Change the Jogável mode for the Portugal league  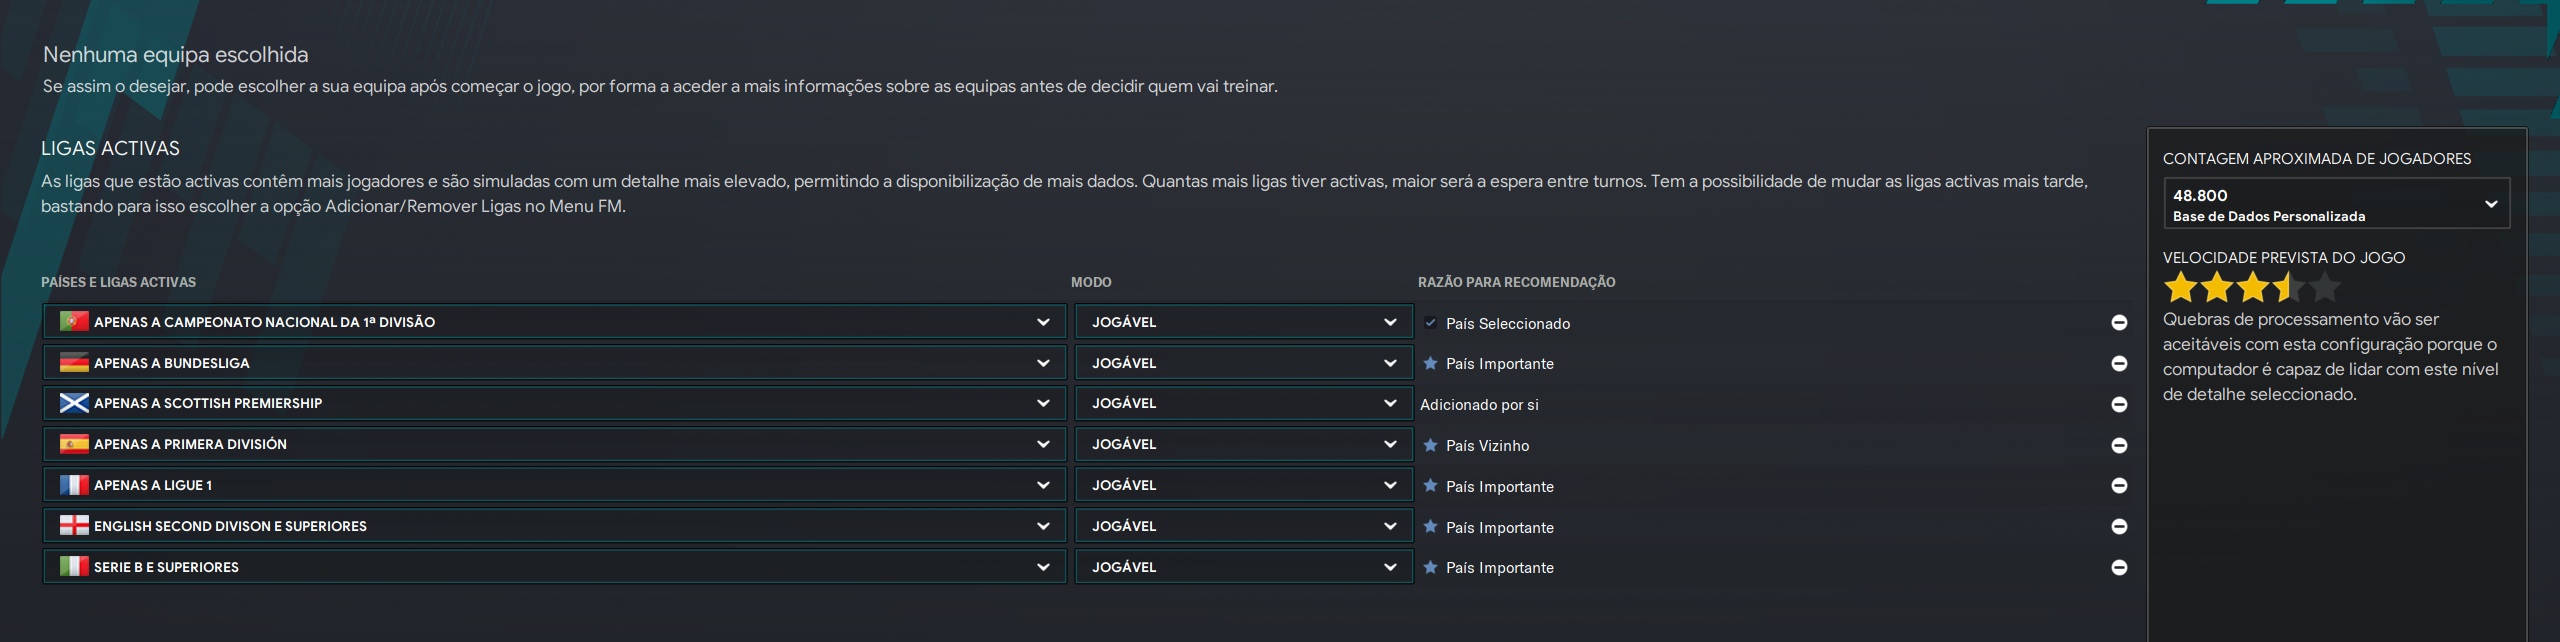pos(1244,322)
